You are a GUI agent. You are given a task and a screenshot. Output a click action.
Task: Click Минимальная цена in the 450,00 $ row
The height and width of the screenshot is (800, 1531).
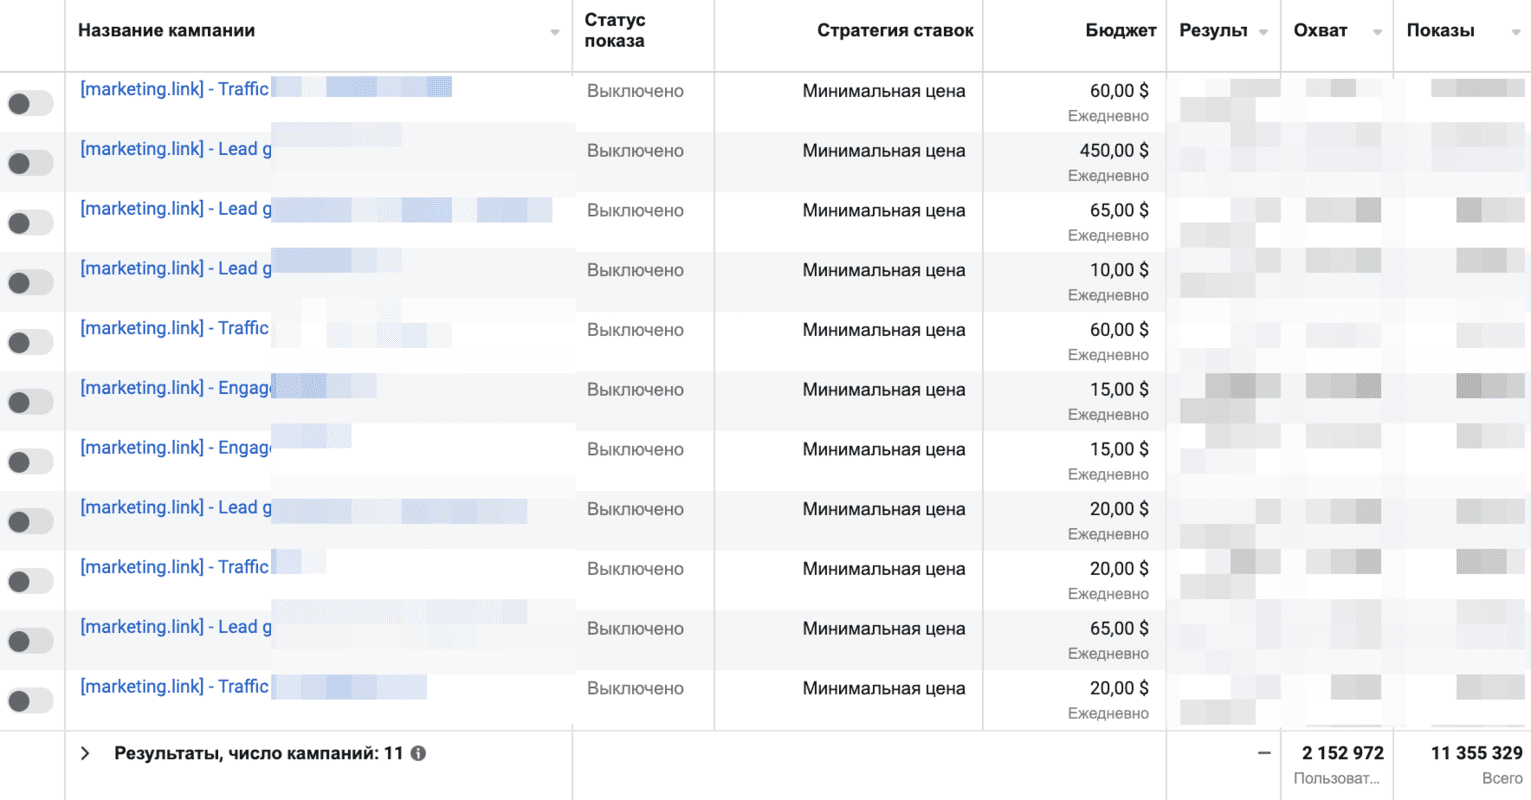point(883,151)
